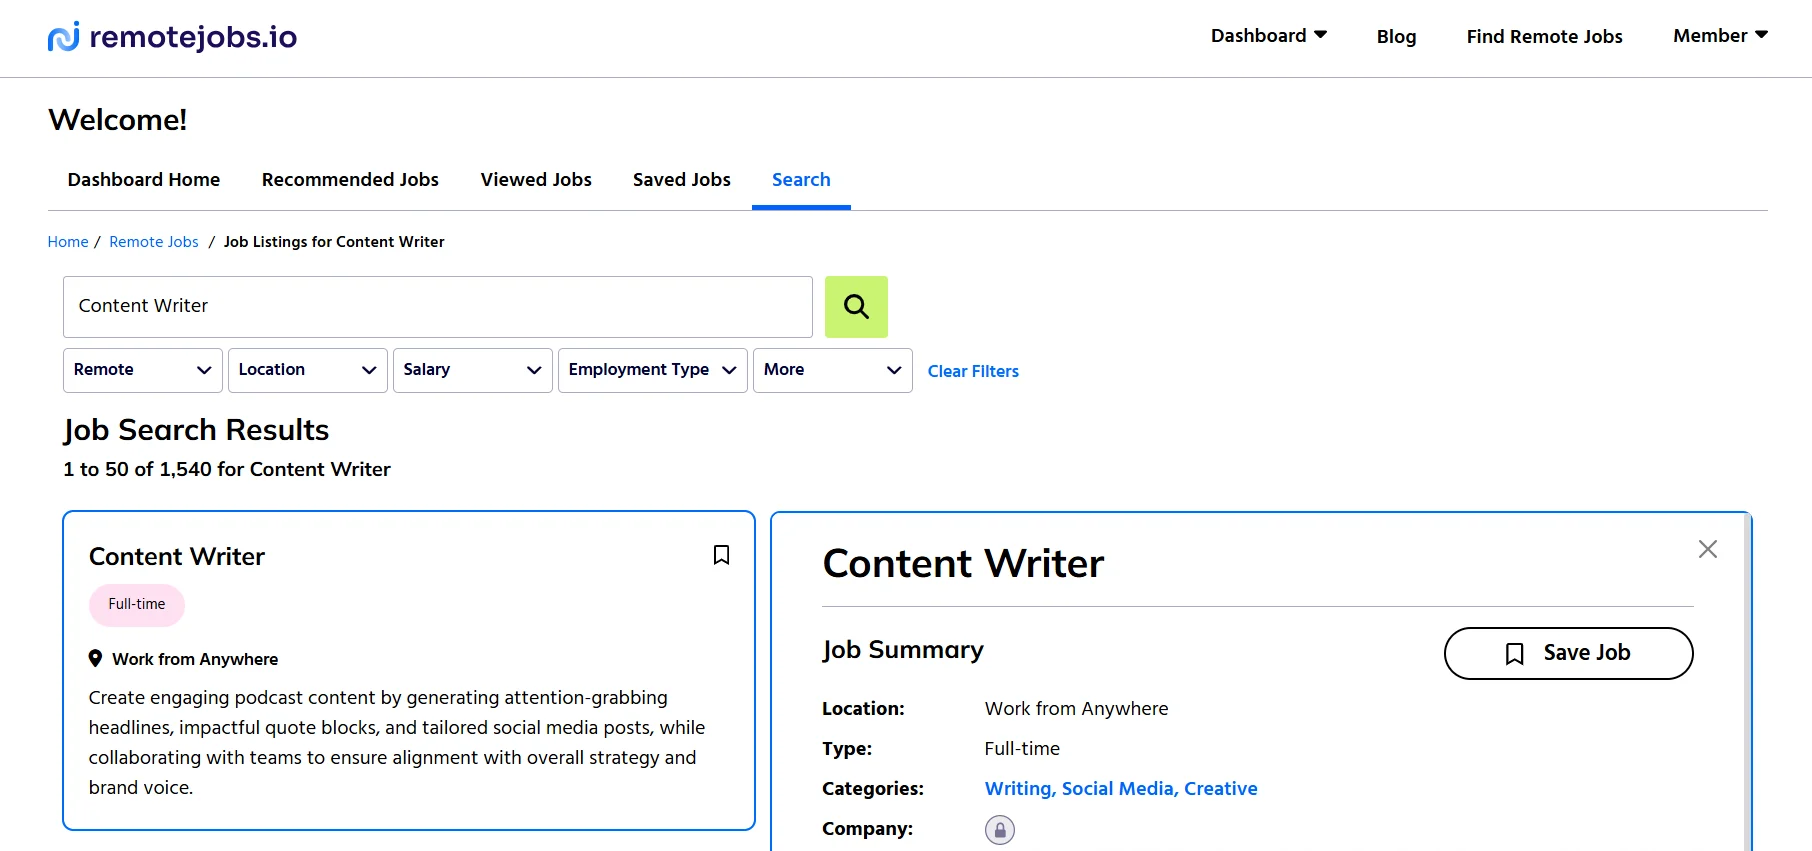
Task: Click the Content Writer search input field
Action: pos(438,306)
